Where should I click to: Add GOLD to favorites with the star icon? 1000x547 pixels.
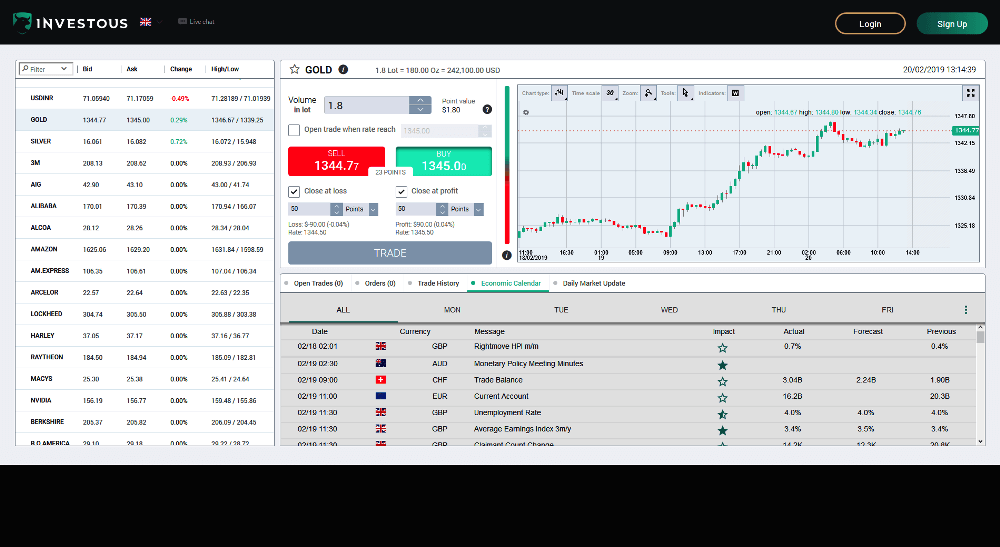pos(294,69)
